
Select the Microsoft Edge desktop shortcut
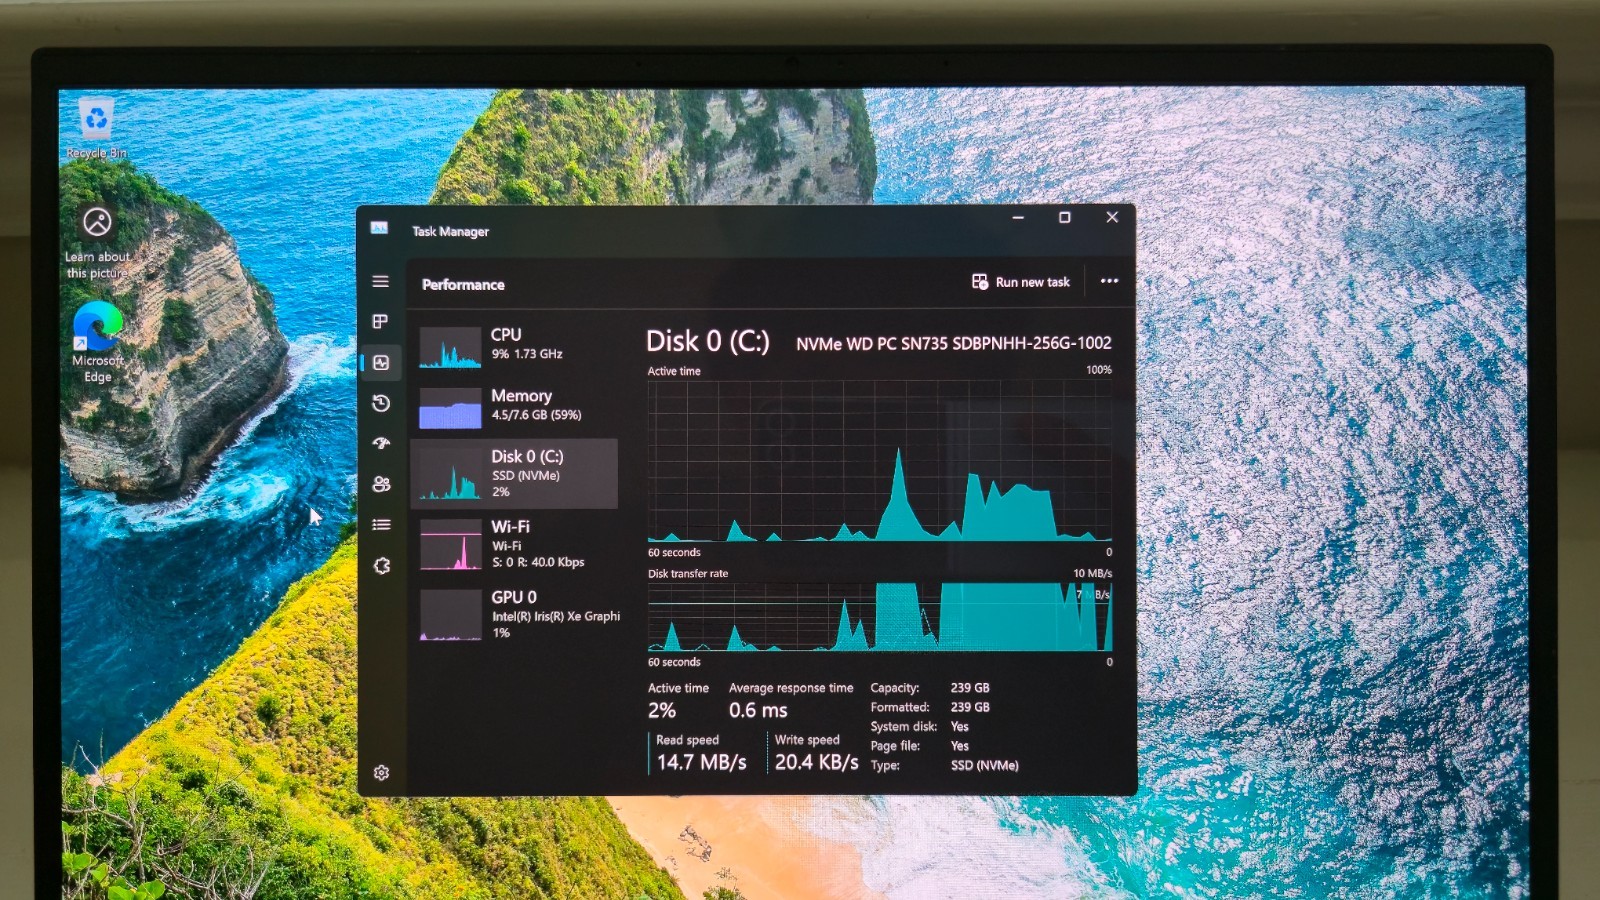click(98, 342)
